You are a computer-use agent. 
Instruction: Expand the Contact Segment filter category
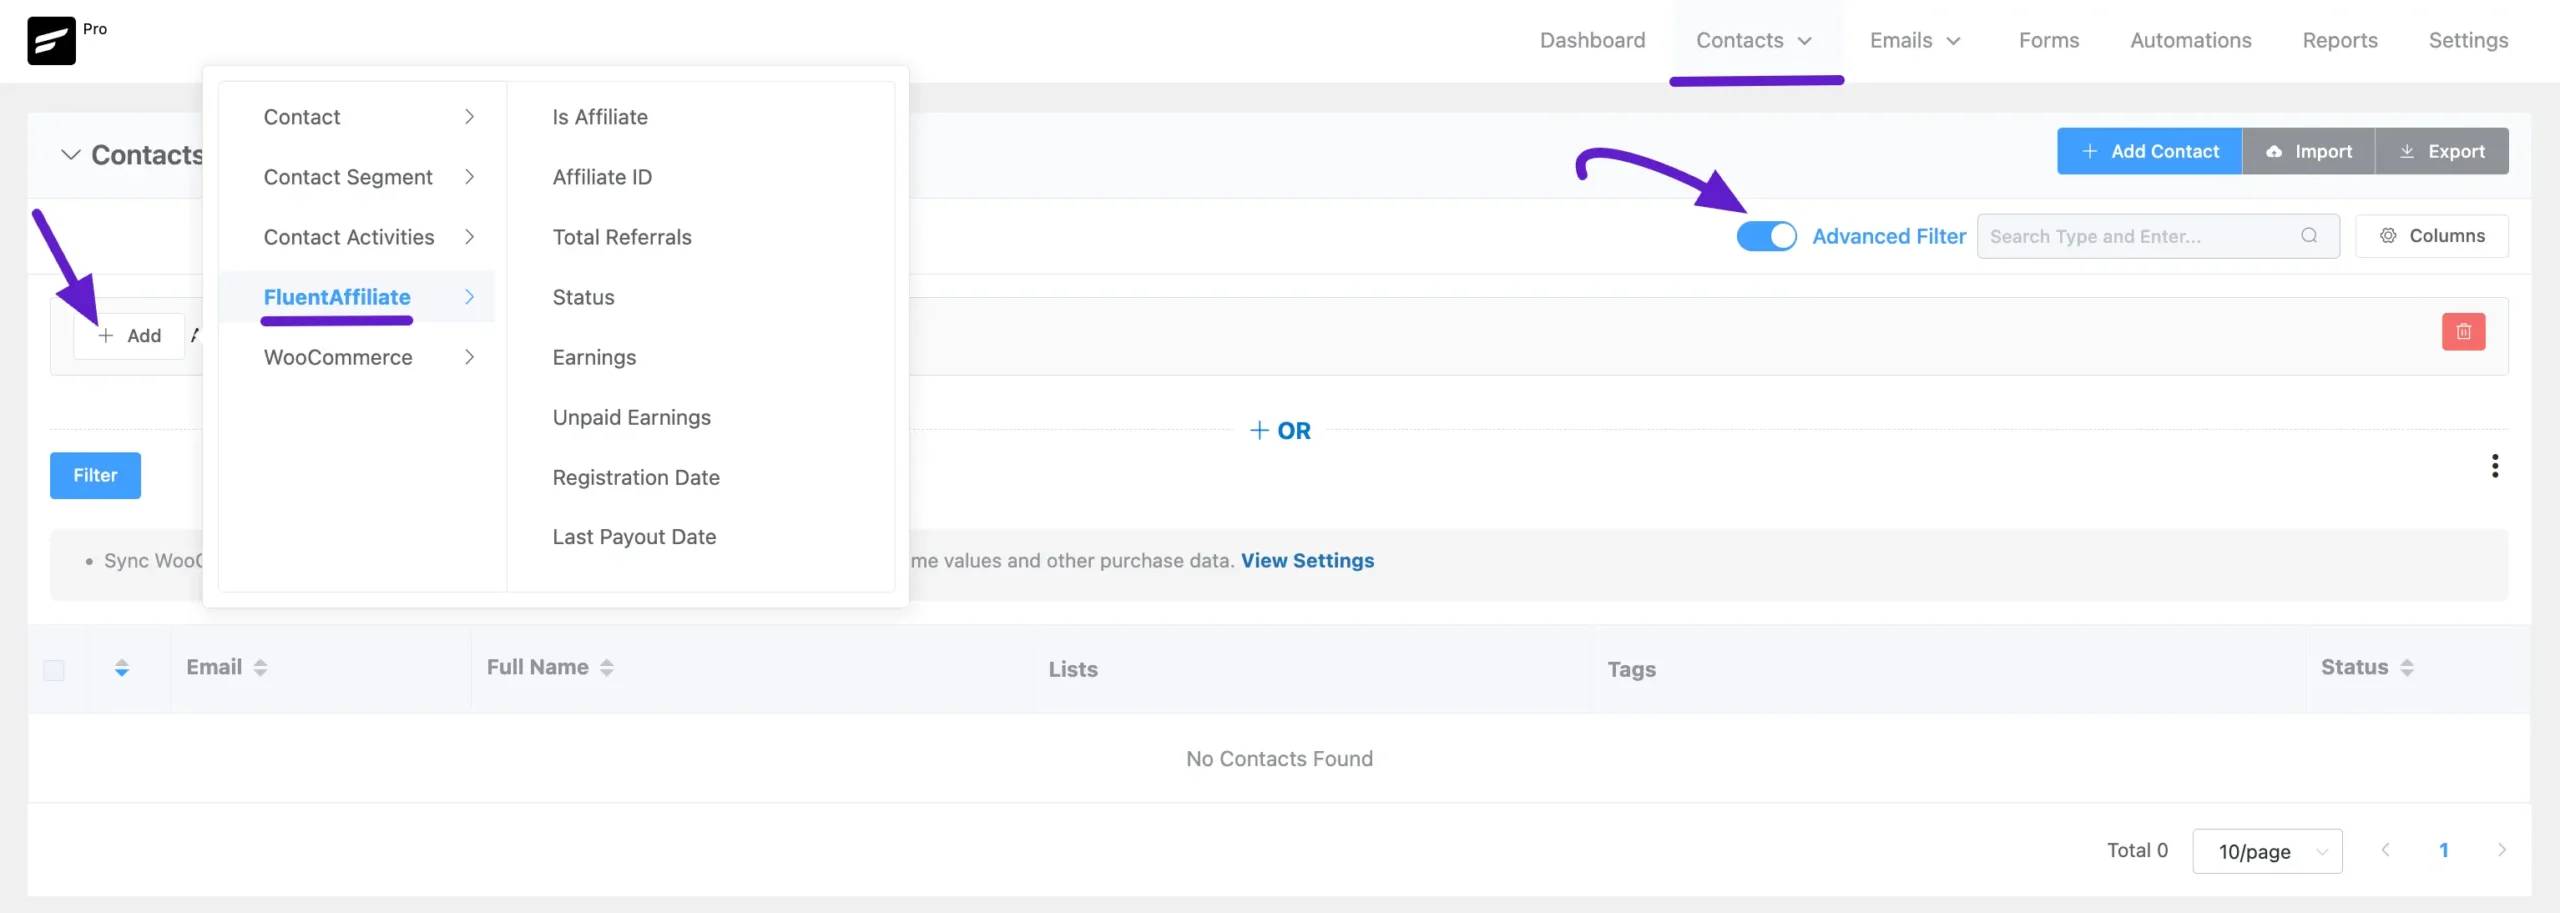[357, 177]
